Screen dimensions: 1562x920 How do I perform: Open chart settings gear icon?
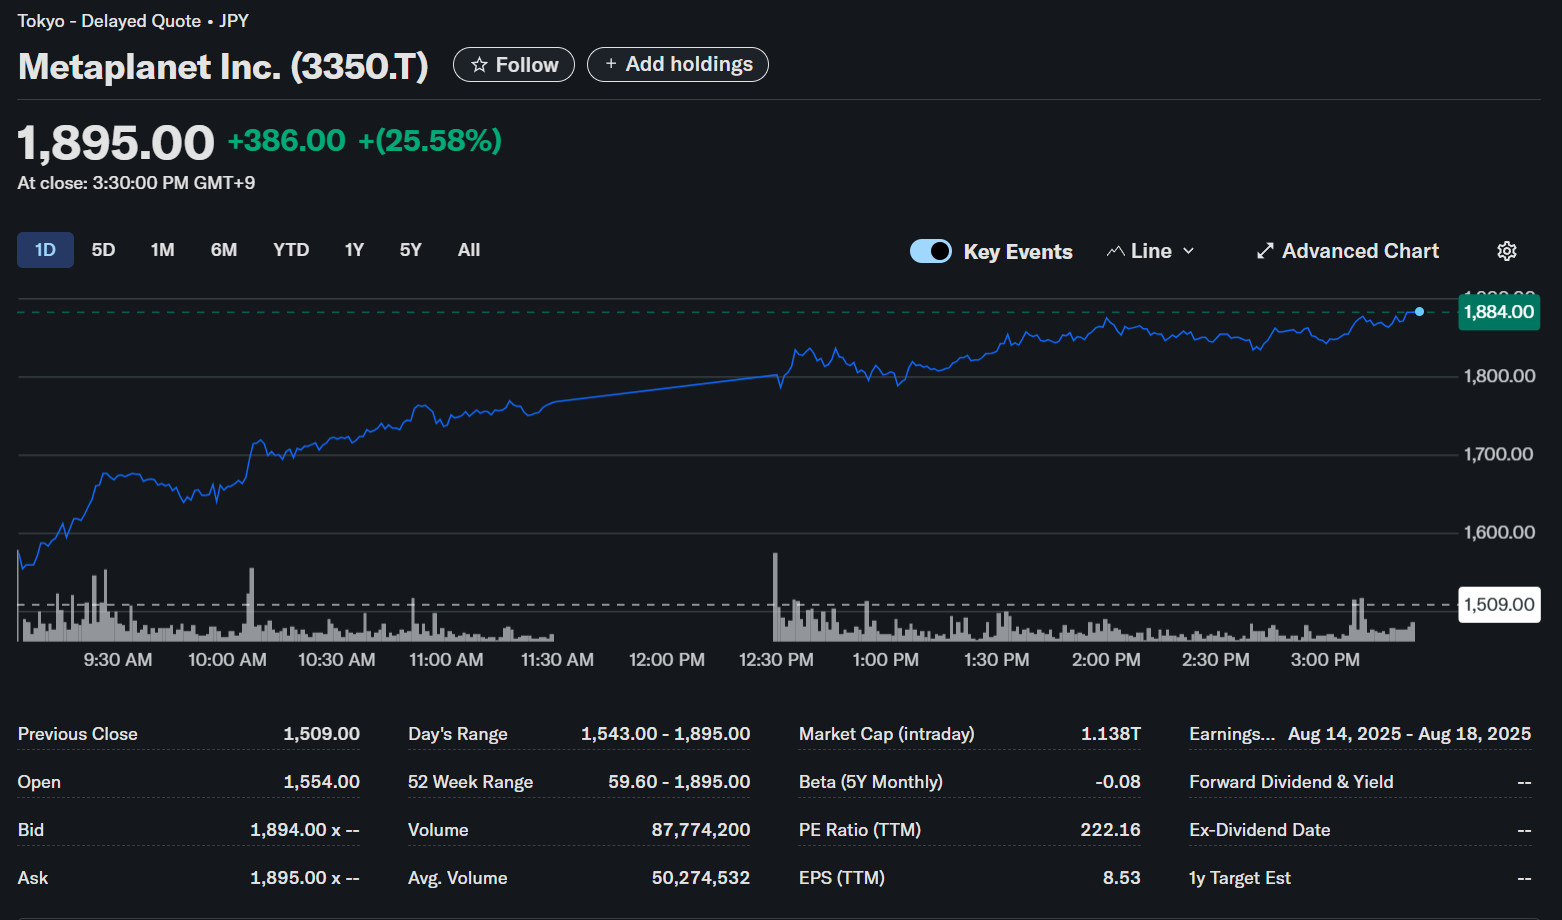click(1507, 251)
